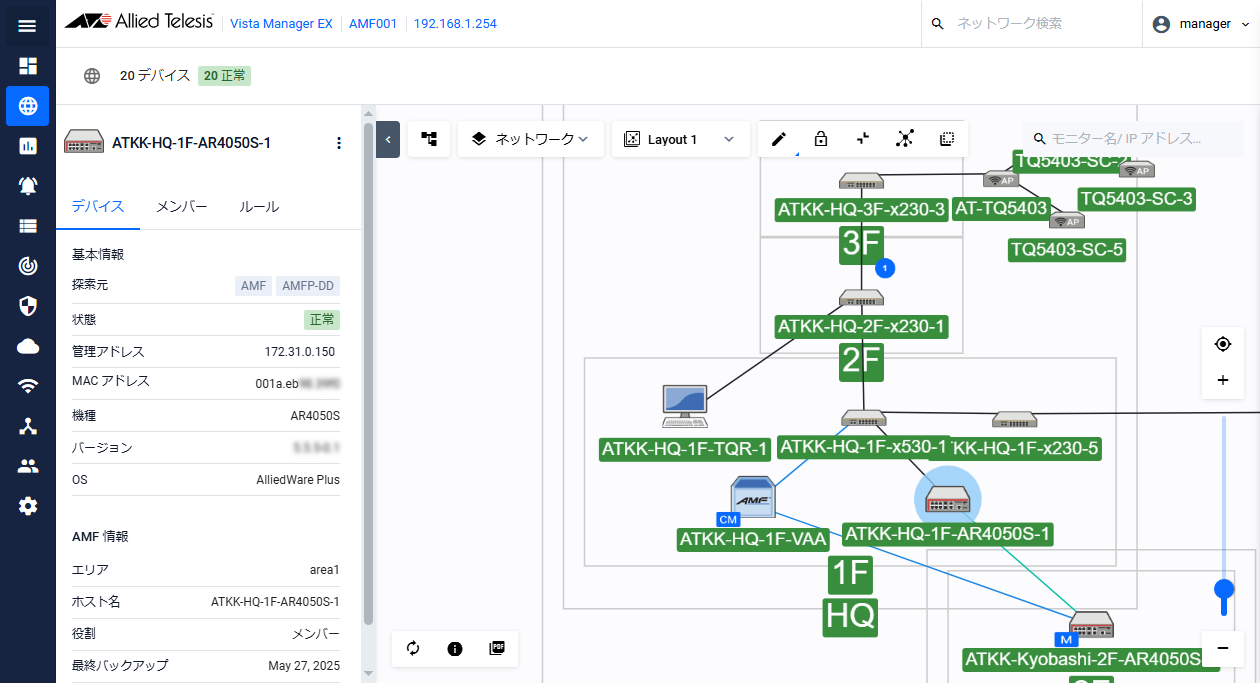
Task: Open the ネットワーク layer dropdown
Action: (531, 139)
